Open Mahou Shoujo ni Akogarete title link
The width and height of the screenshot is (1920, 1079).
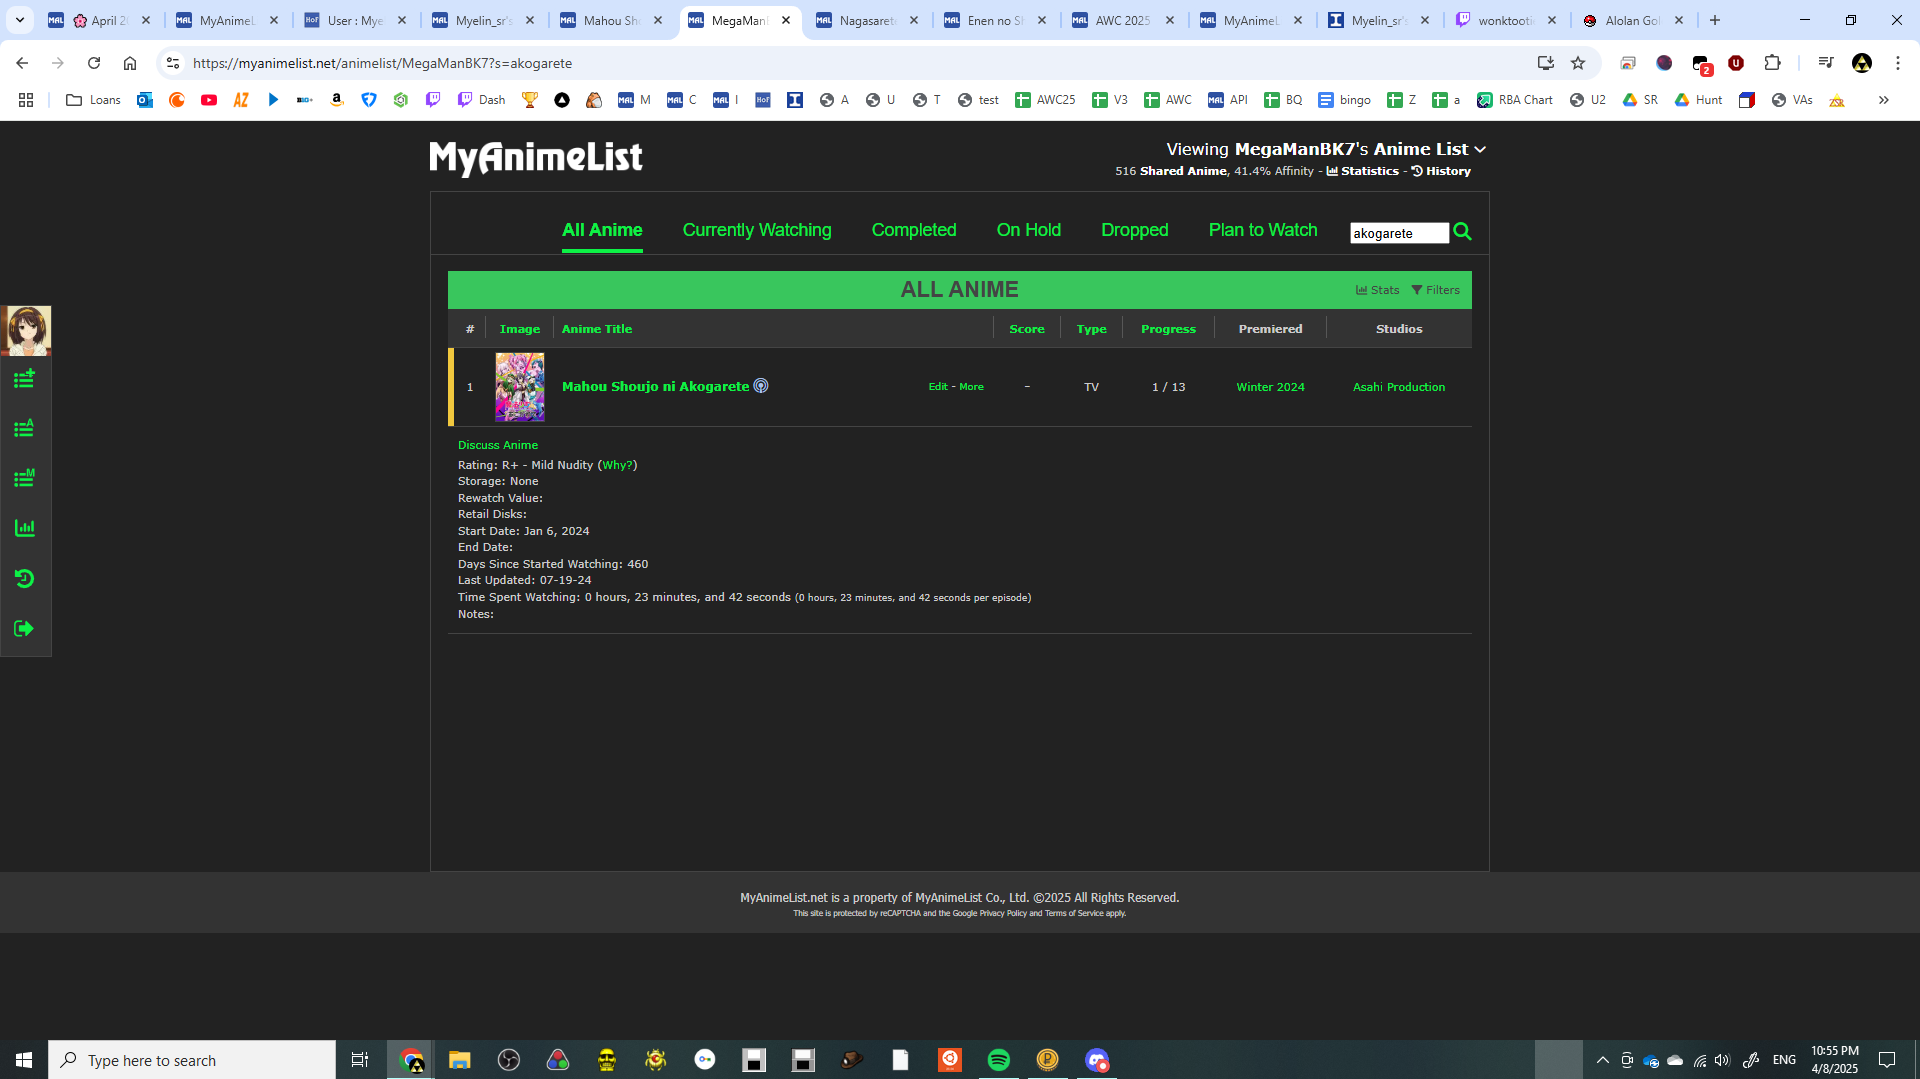click(x=655, y=387)
